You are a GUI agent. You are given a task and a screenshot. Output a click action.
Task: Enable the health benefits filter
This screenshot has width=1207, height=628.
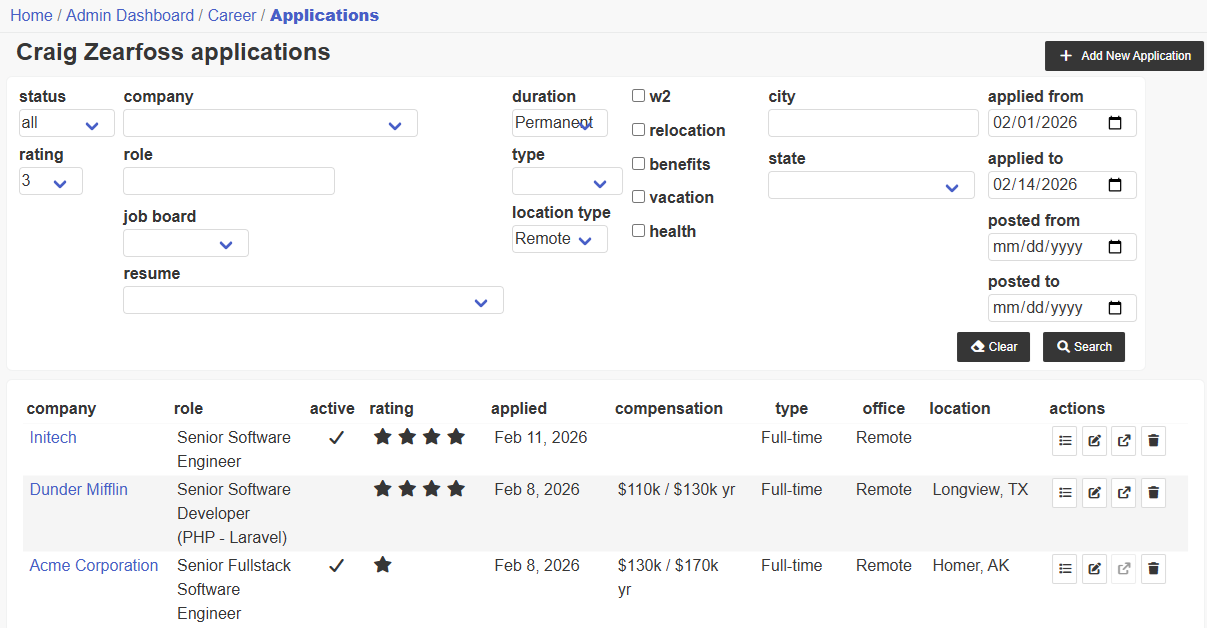click(637, 230)
